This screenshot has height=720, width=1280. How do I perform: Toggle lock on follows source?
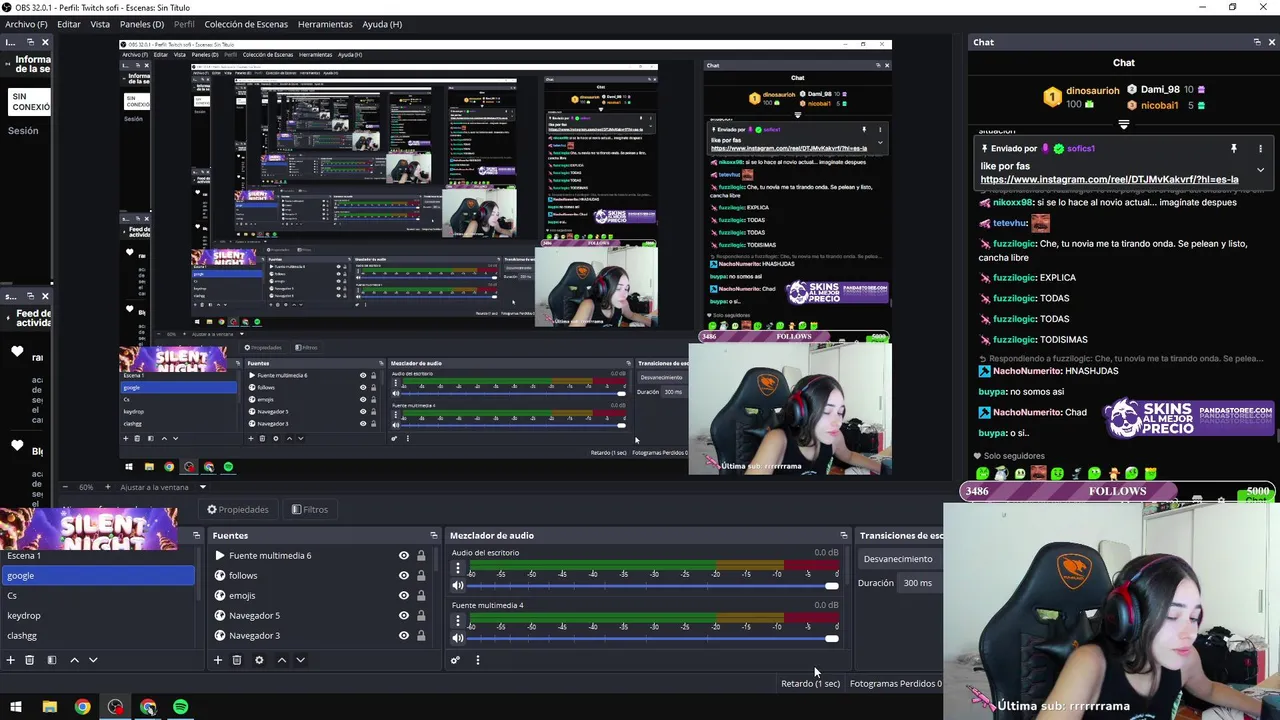tap(421, 576)
